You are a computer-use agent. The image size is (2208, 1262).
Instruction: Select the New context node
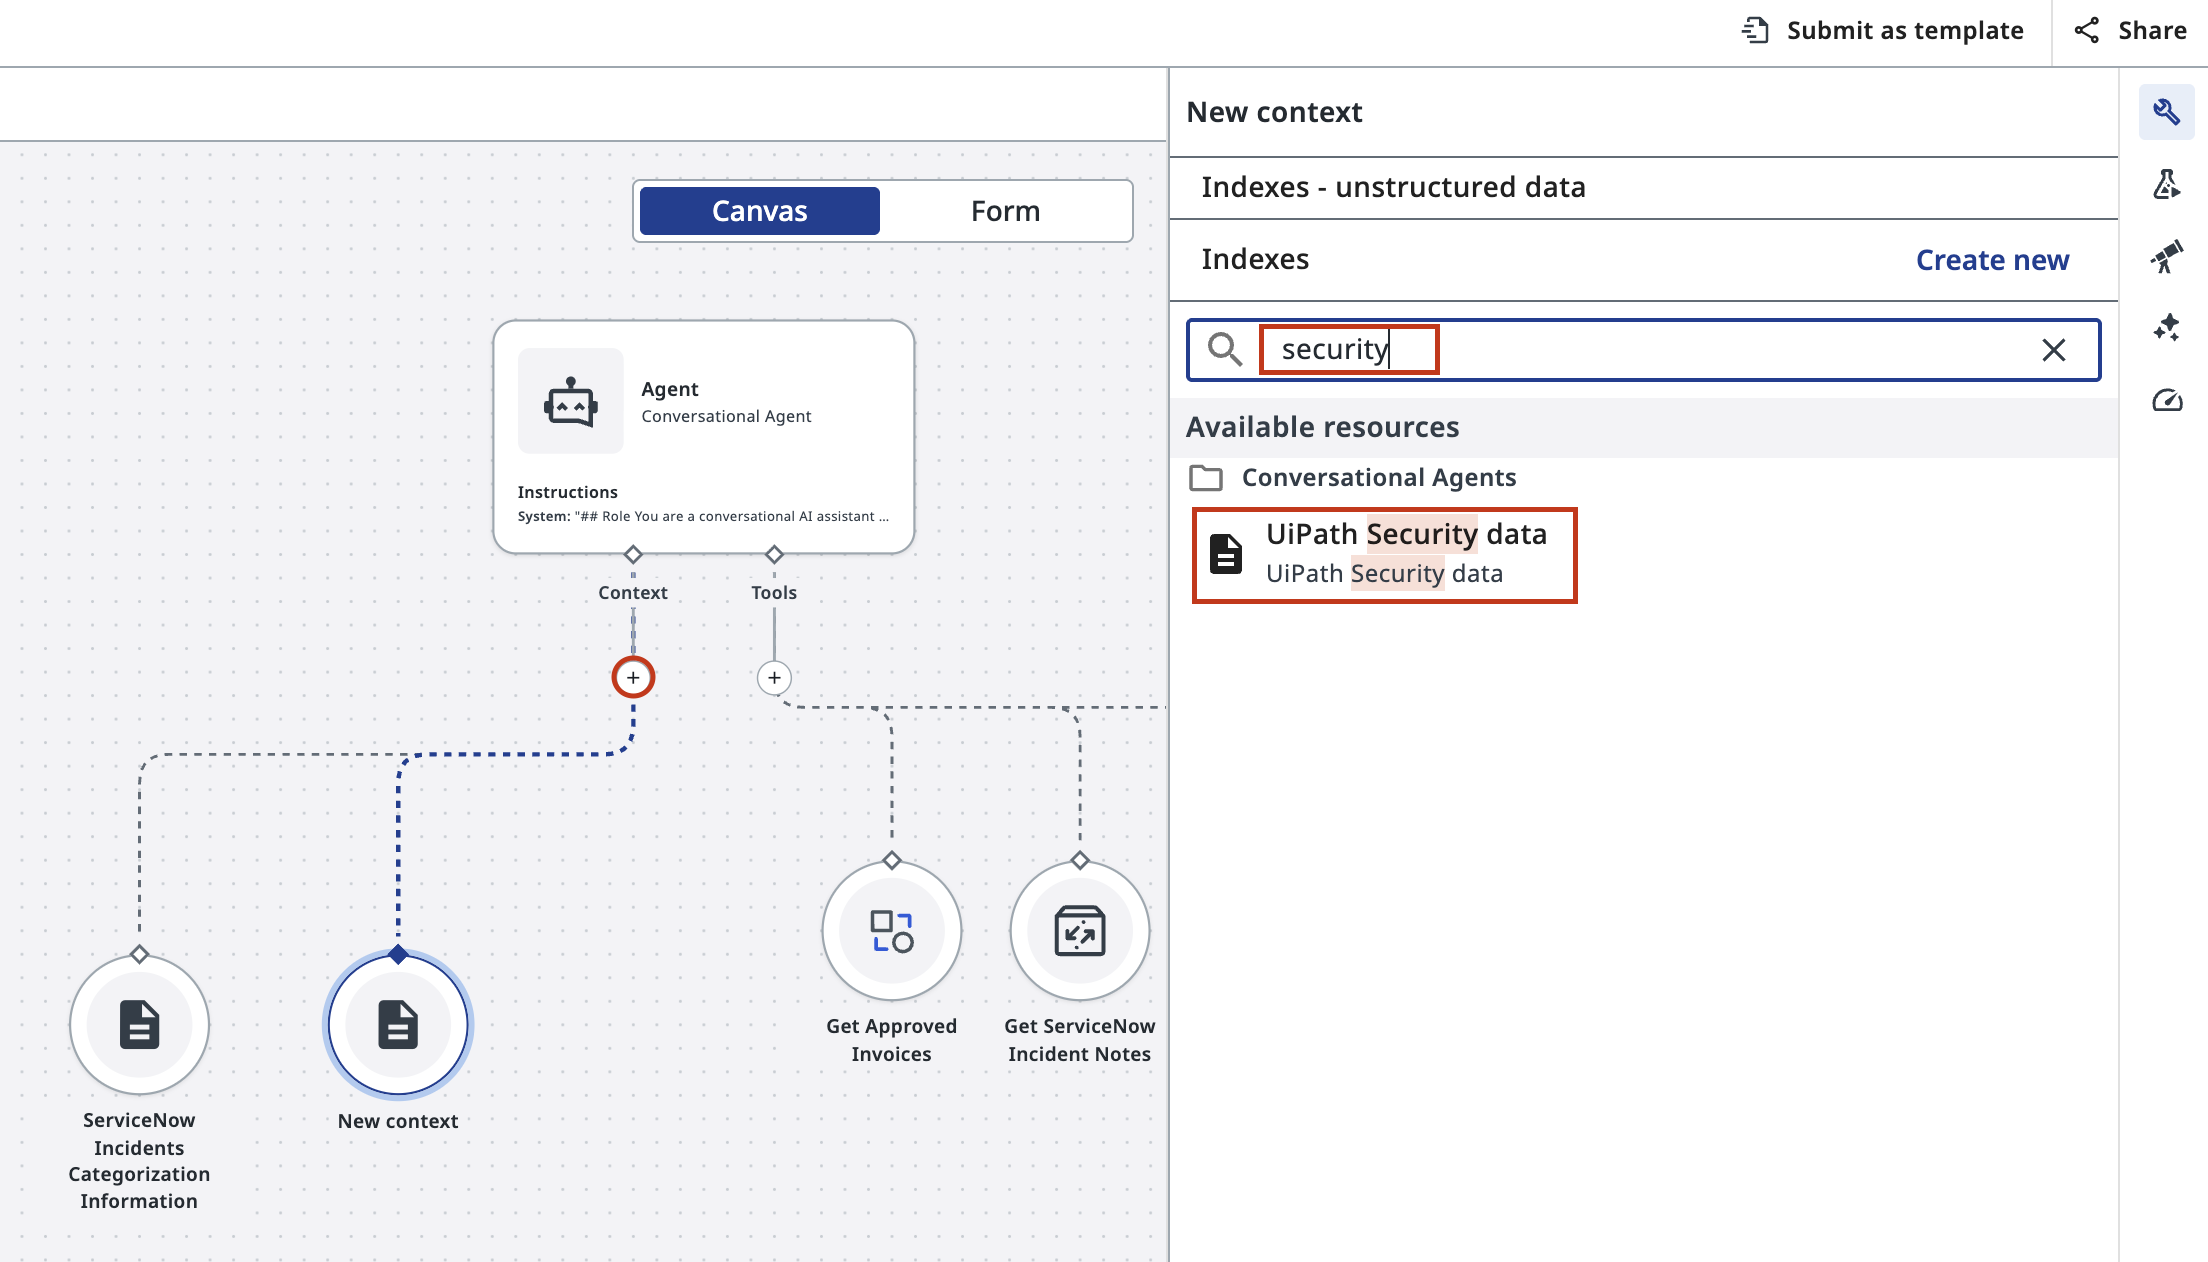pyautogui.click(x=398, y=1025)
